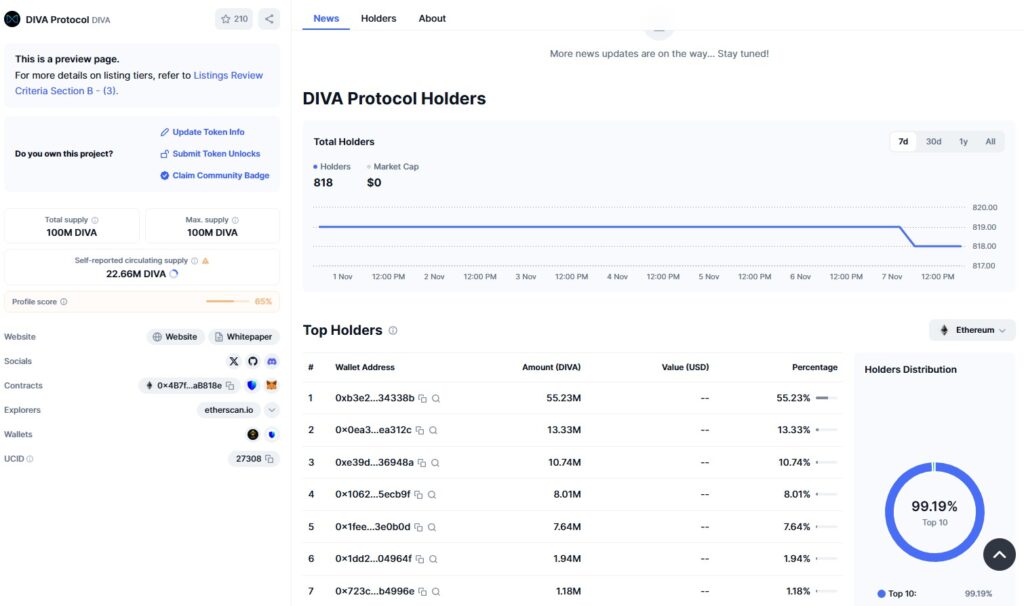Open the Whitepaper button
The width and height of the screenshot is (1024, 606).
click(243, 337)
